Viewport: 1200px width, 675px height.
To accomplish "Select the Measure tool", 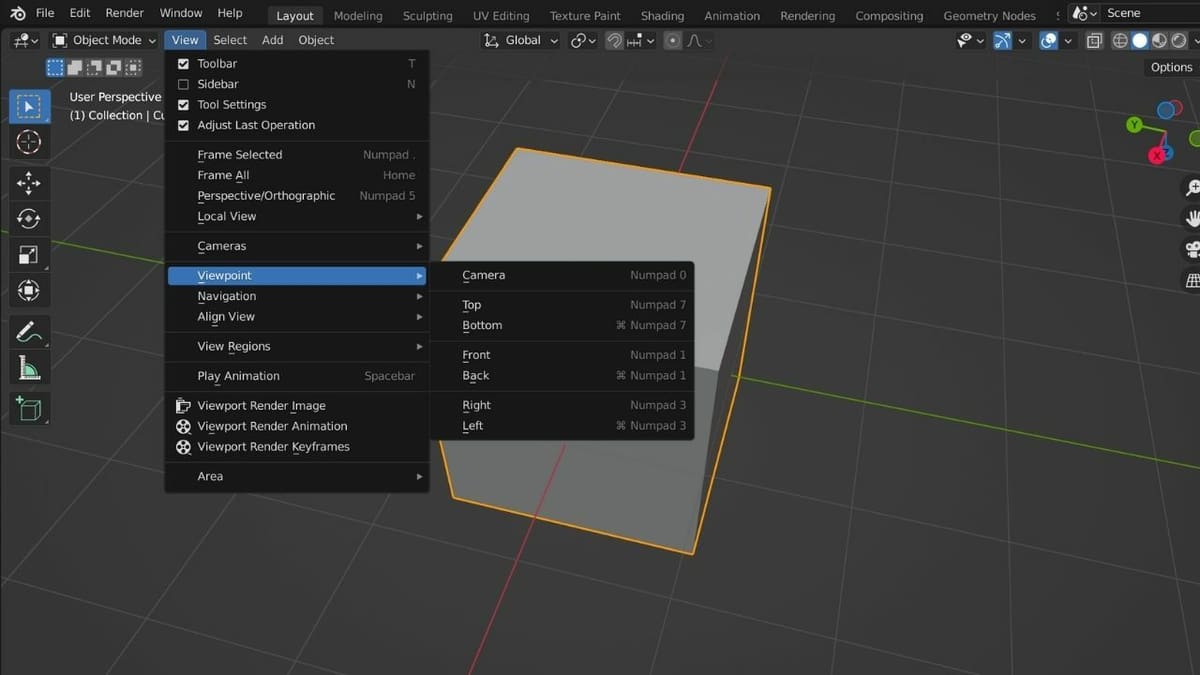I will pos(29,368).
